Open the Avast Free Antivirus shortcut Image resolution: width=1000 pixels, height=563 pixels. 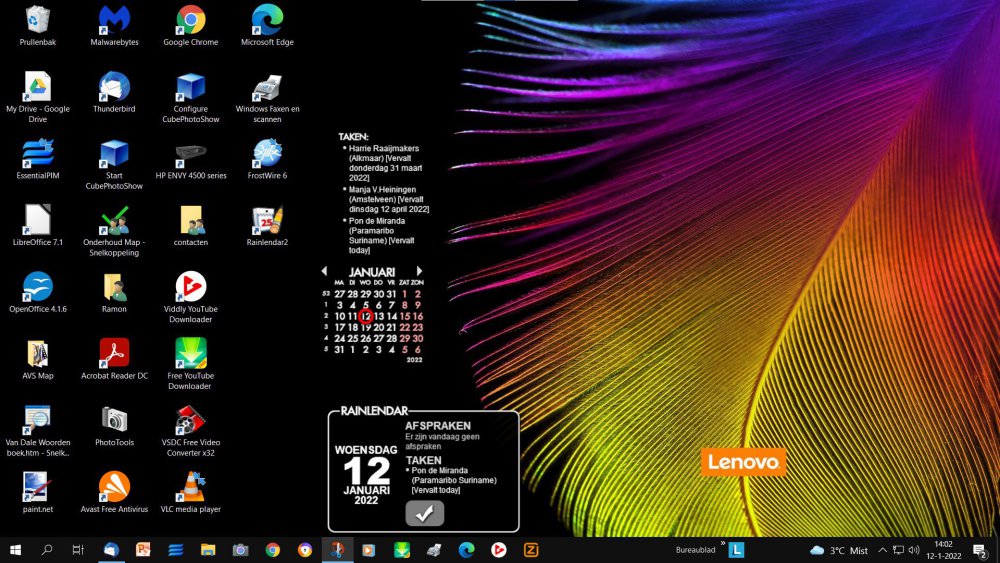[x=114, y=488]
